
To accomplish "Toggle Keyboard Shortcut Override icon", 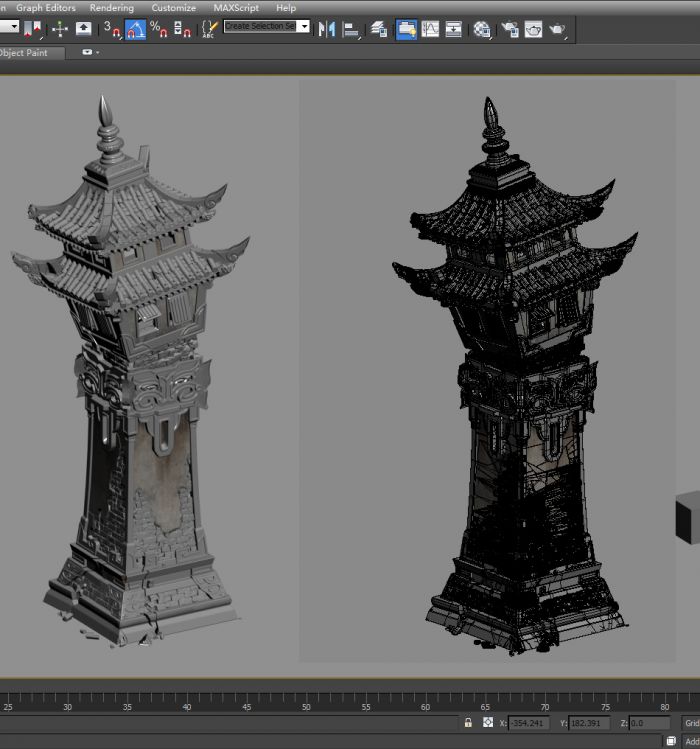I will pos(84,29).
